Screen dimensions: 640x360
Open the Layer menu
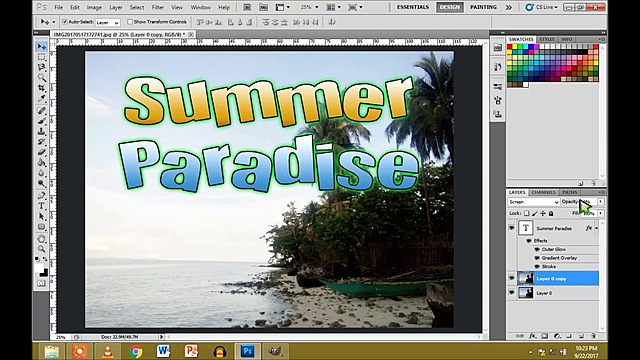click(116, 7)
